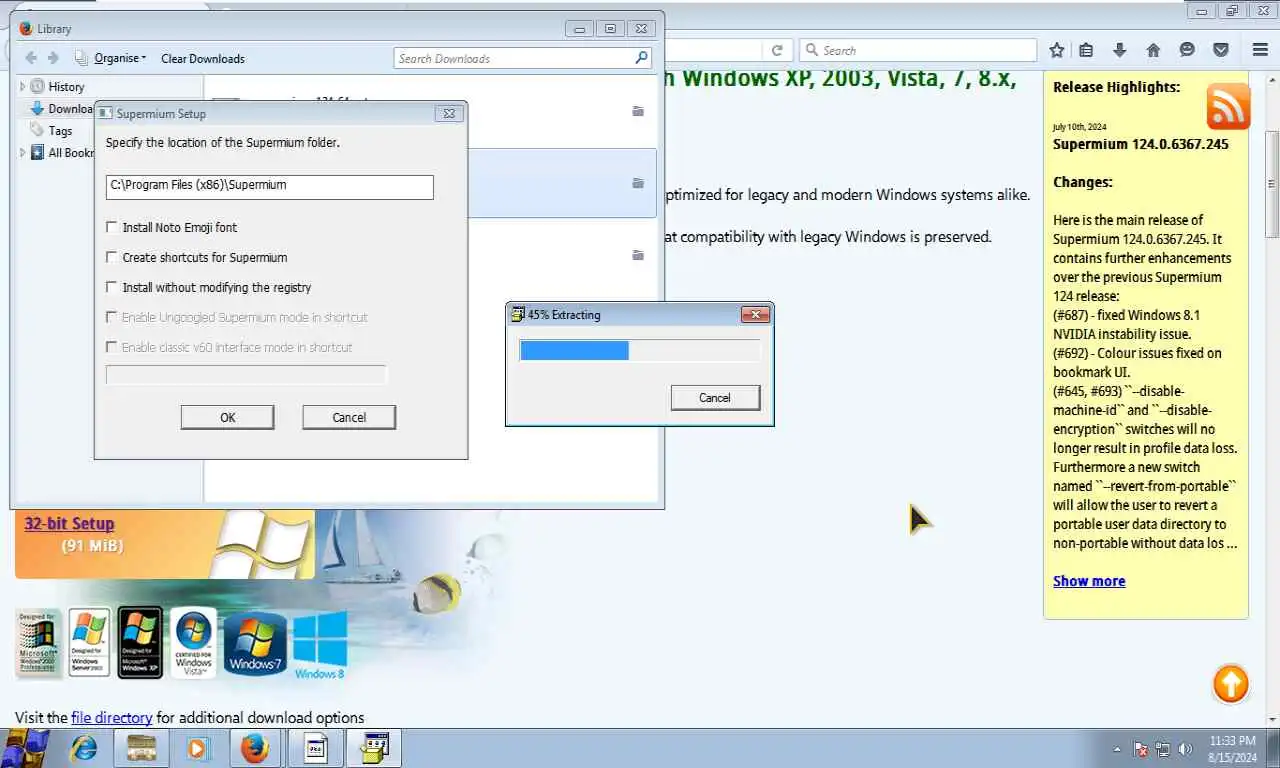
Task: Click the Windows Vista certified badge
Action: point(193,643)
